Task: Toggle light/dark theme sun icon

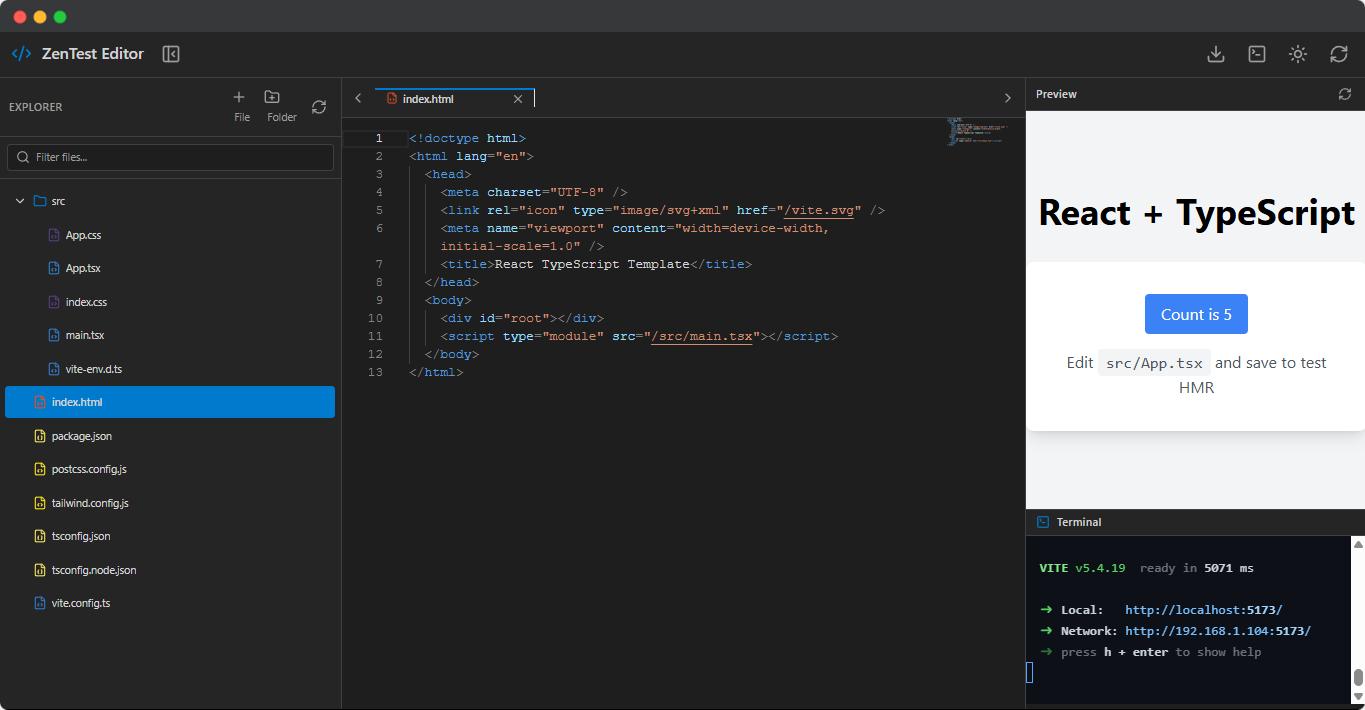Action: point(1298,54)
